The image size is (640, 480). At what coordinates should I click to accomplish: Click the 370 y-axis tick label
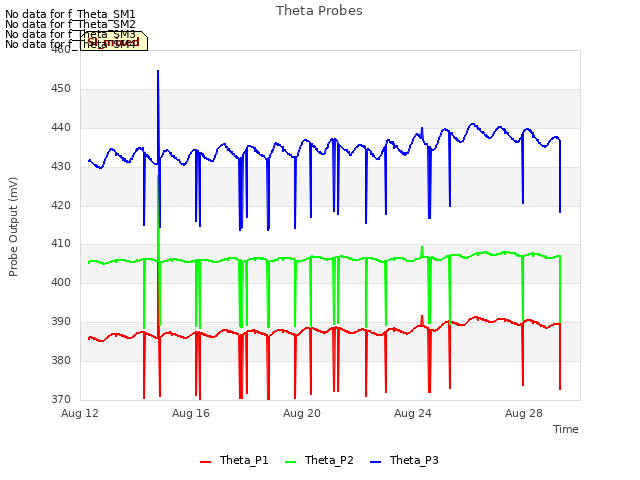pos(61,399)
